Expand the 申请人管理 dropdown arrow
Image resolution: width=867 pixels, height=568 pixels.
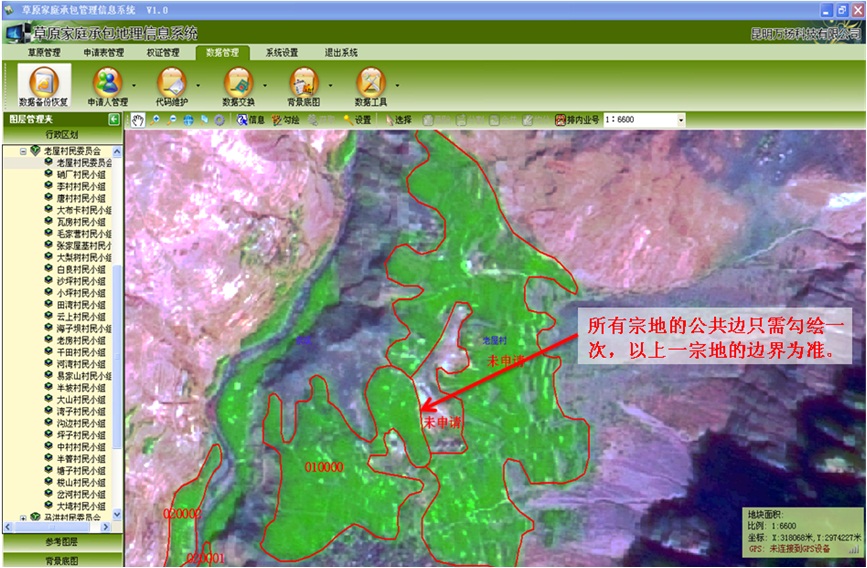(x=133, y=84)
